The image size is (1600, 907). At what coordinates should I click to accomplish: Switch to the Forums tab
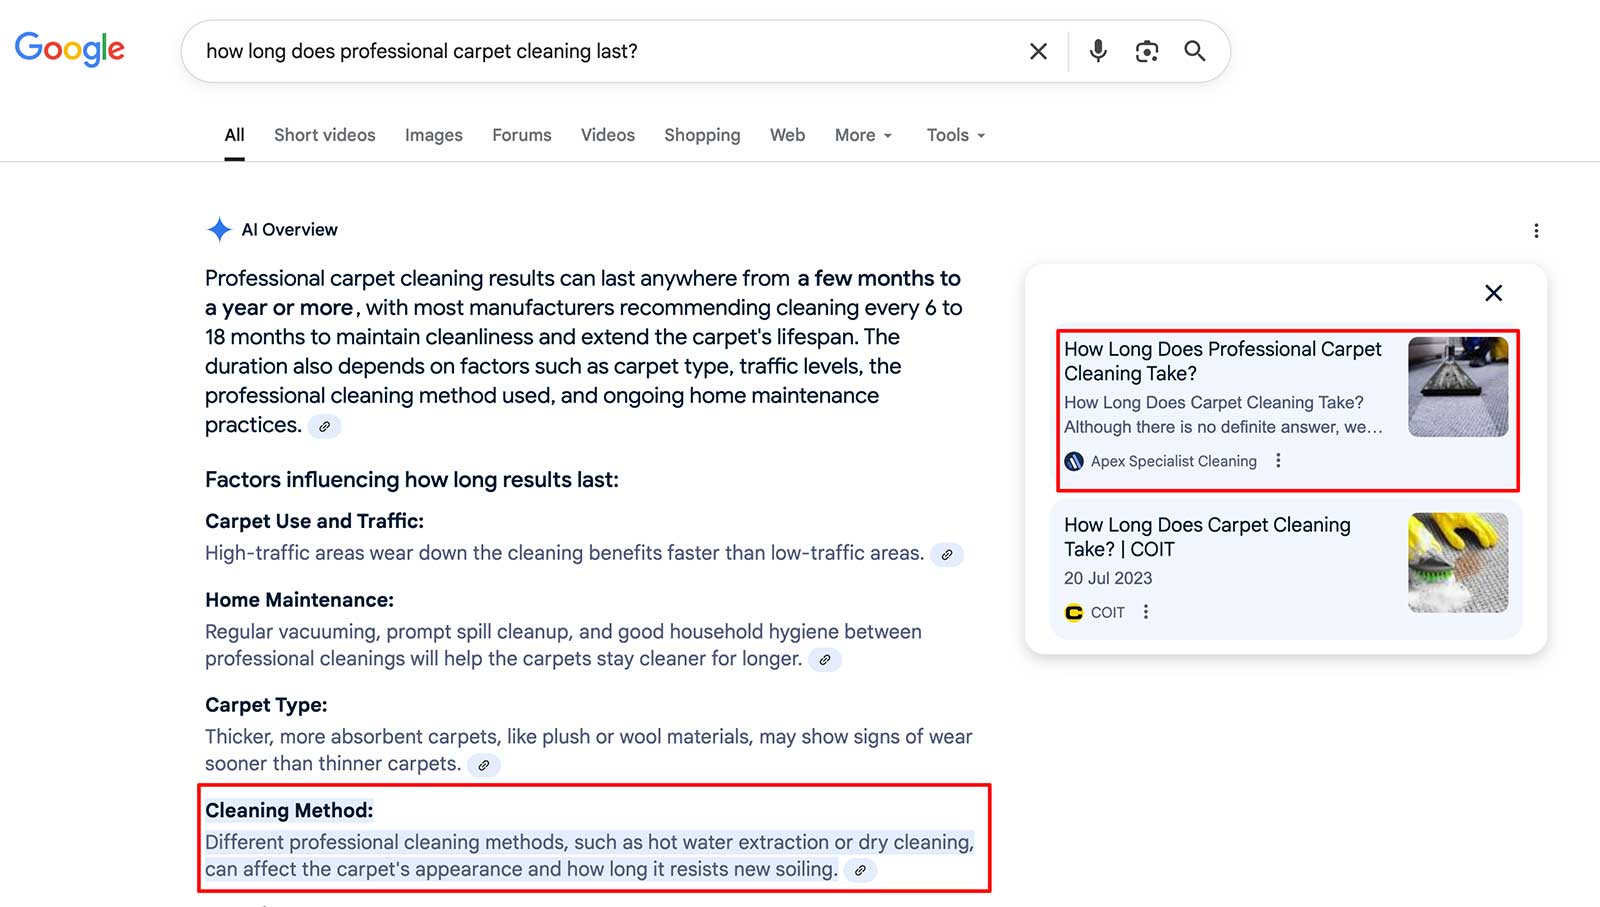click(x=521, y=135)
